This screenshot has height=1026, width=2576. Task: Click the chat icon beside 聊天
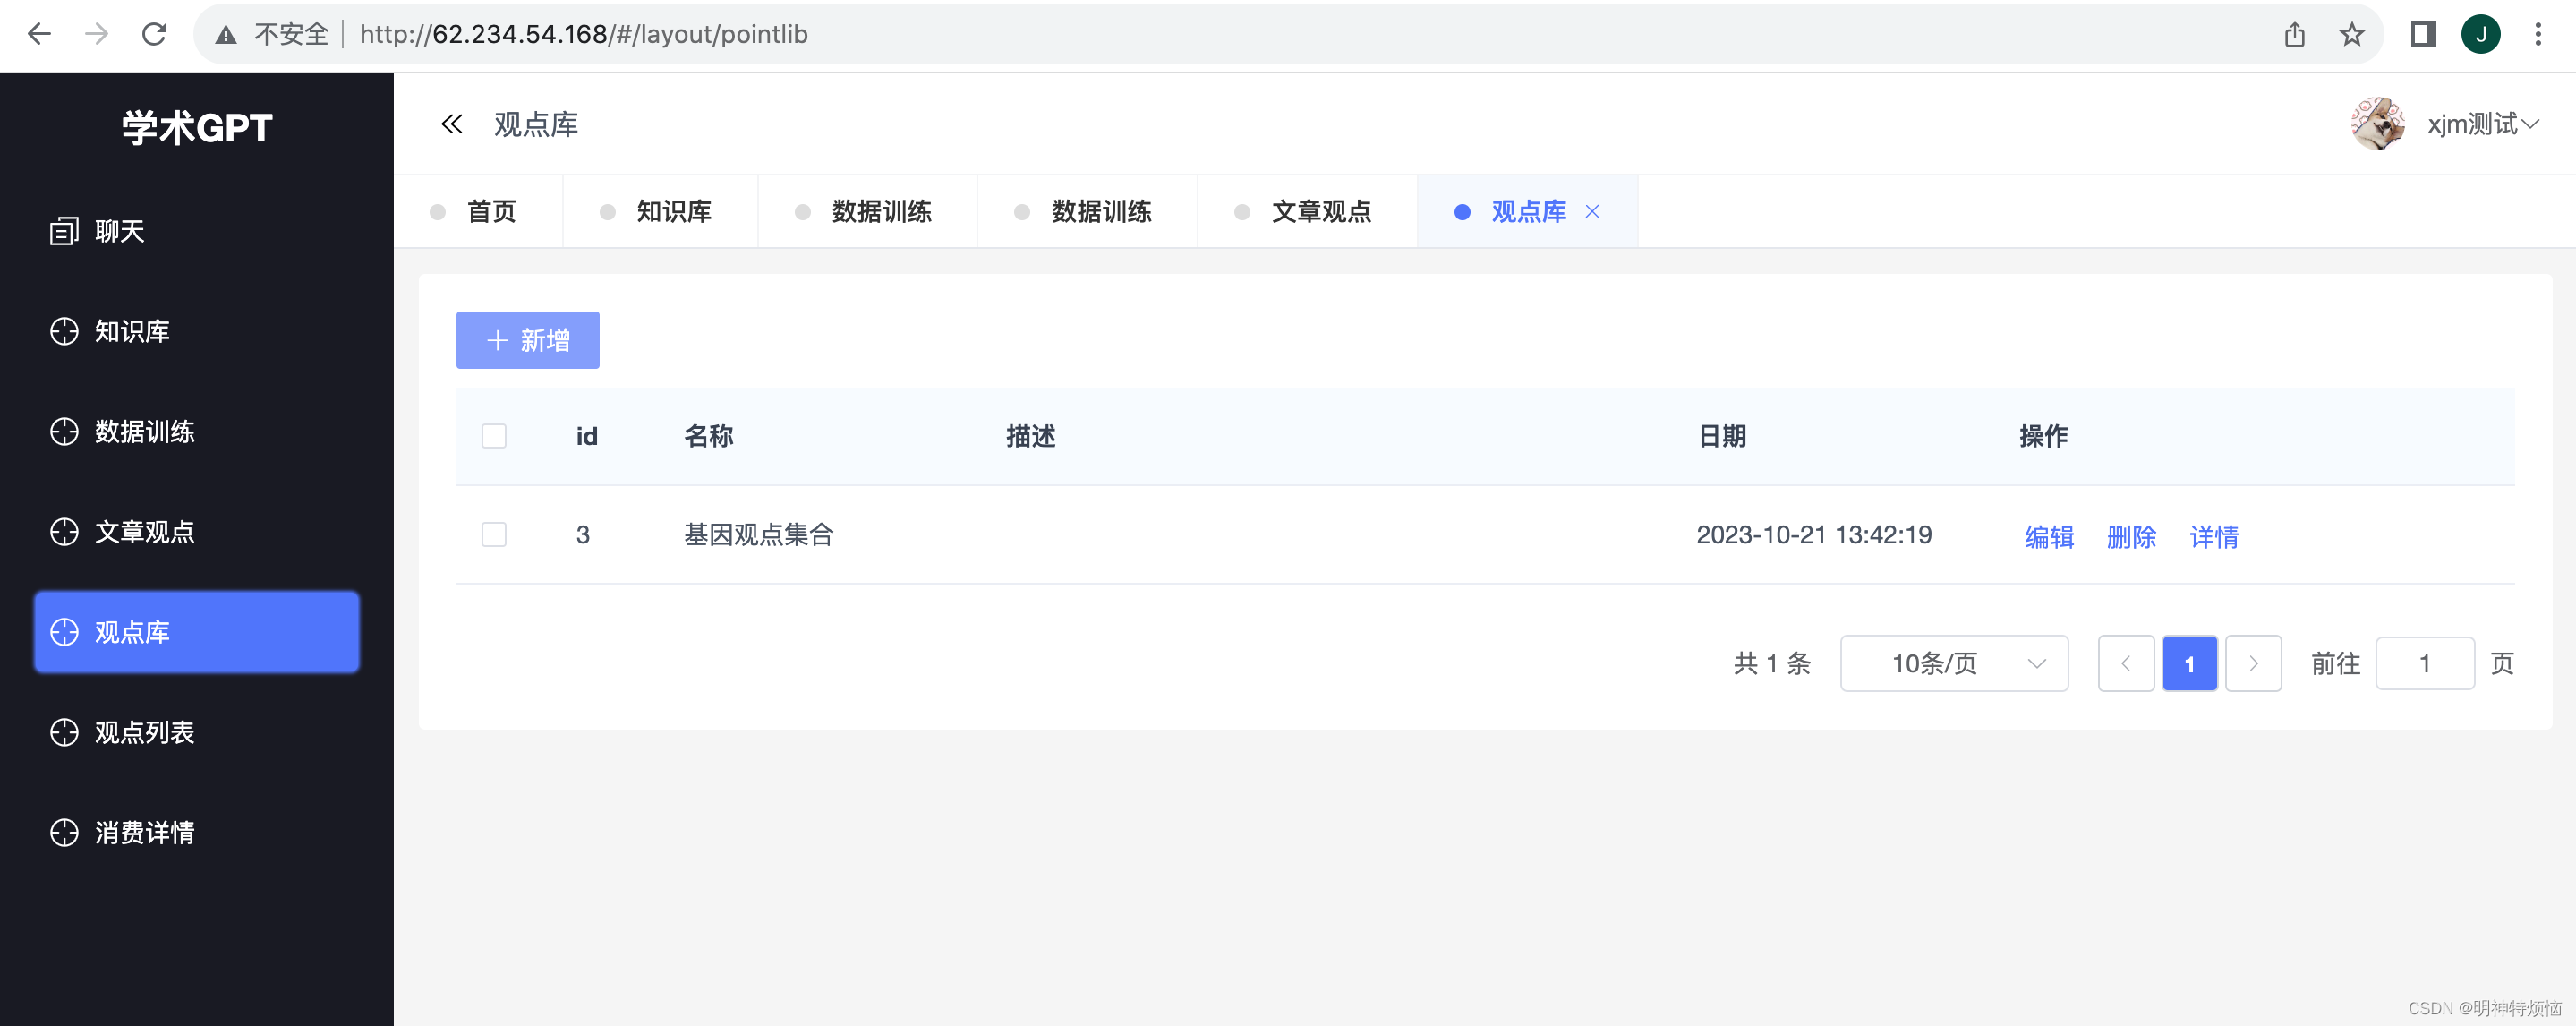tap(64, 231)
